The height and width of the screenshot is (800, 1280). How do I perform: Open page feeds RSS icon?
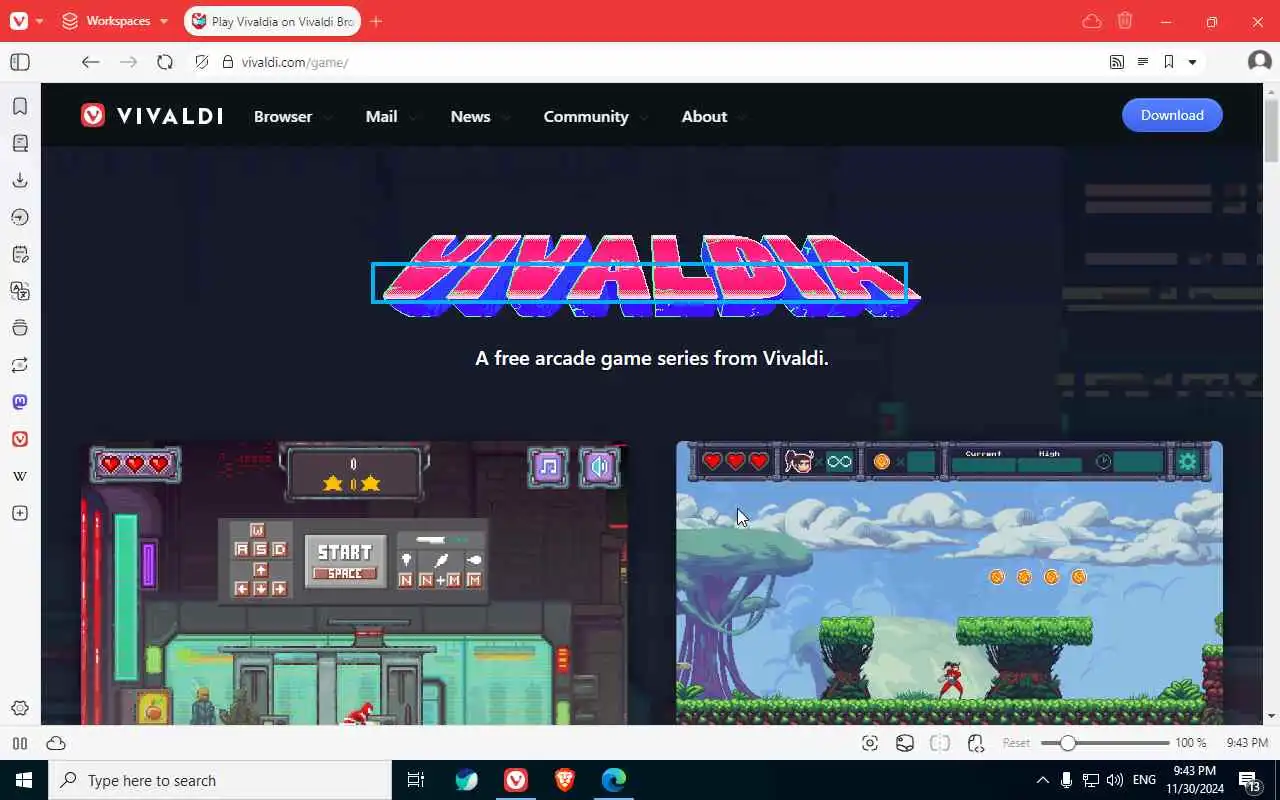[x=1117, y=62]
